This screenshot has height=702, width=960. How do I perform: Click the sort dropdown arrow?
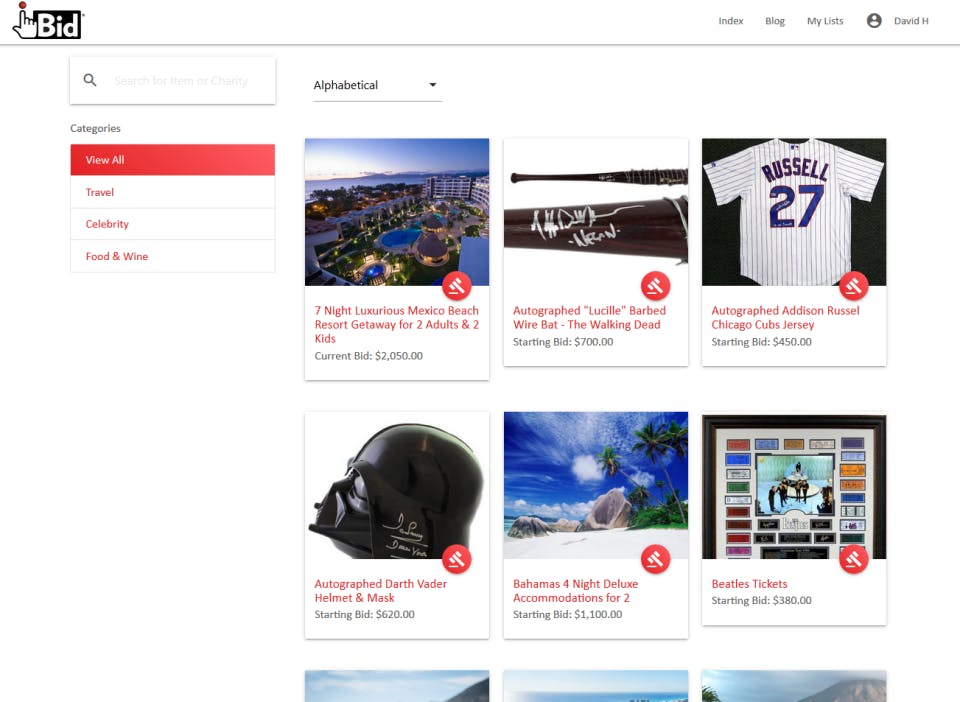click(433, 85)
